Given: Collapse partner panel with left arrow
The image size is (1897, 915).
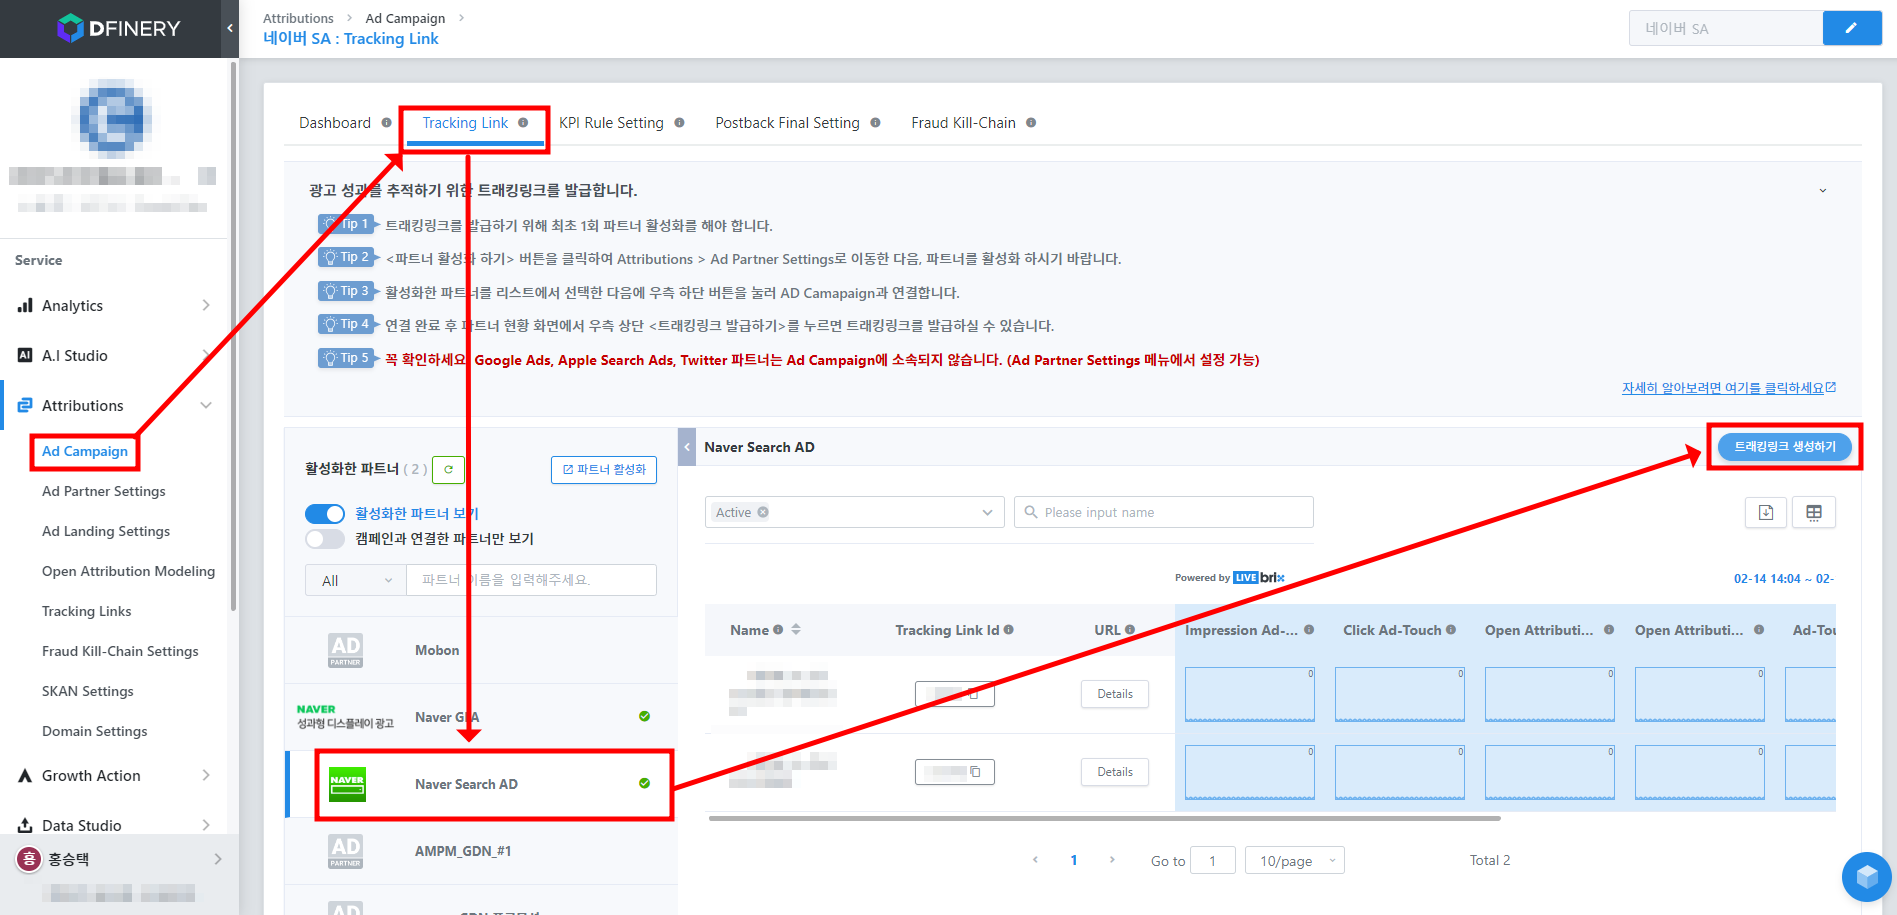Looking at the screenshot, I should pos(687,447).
